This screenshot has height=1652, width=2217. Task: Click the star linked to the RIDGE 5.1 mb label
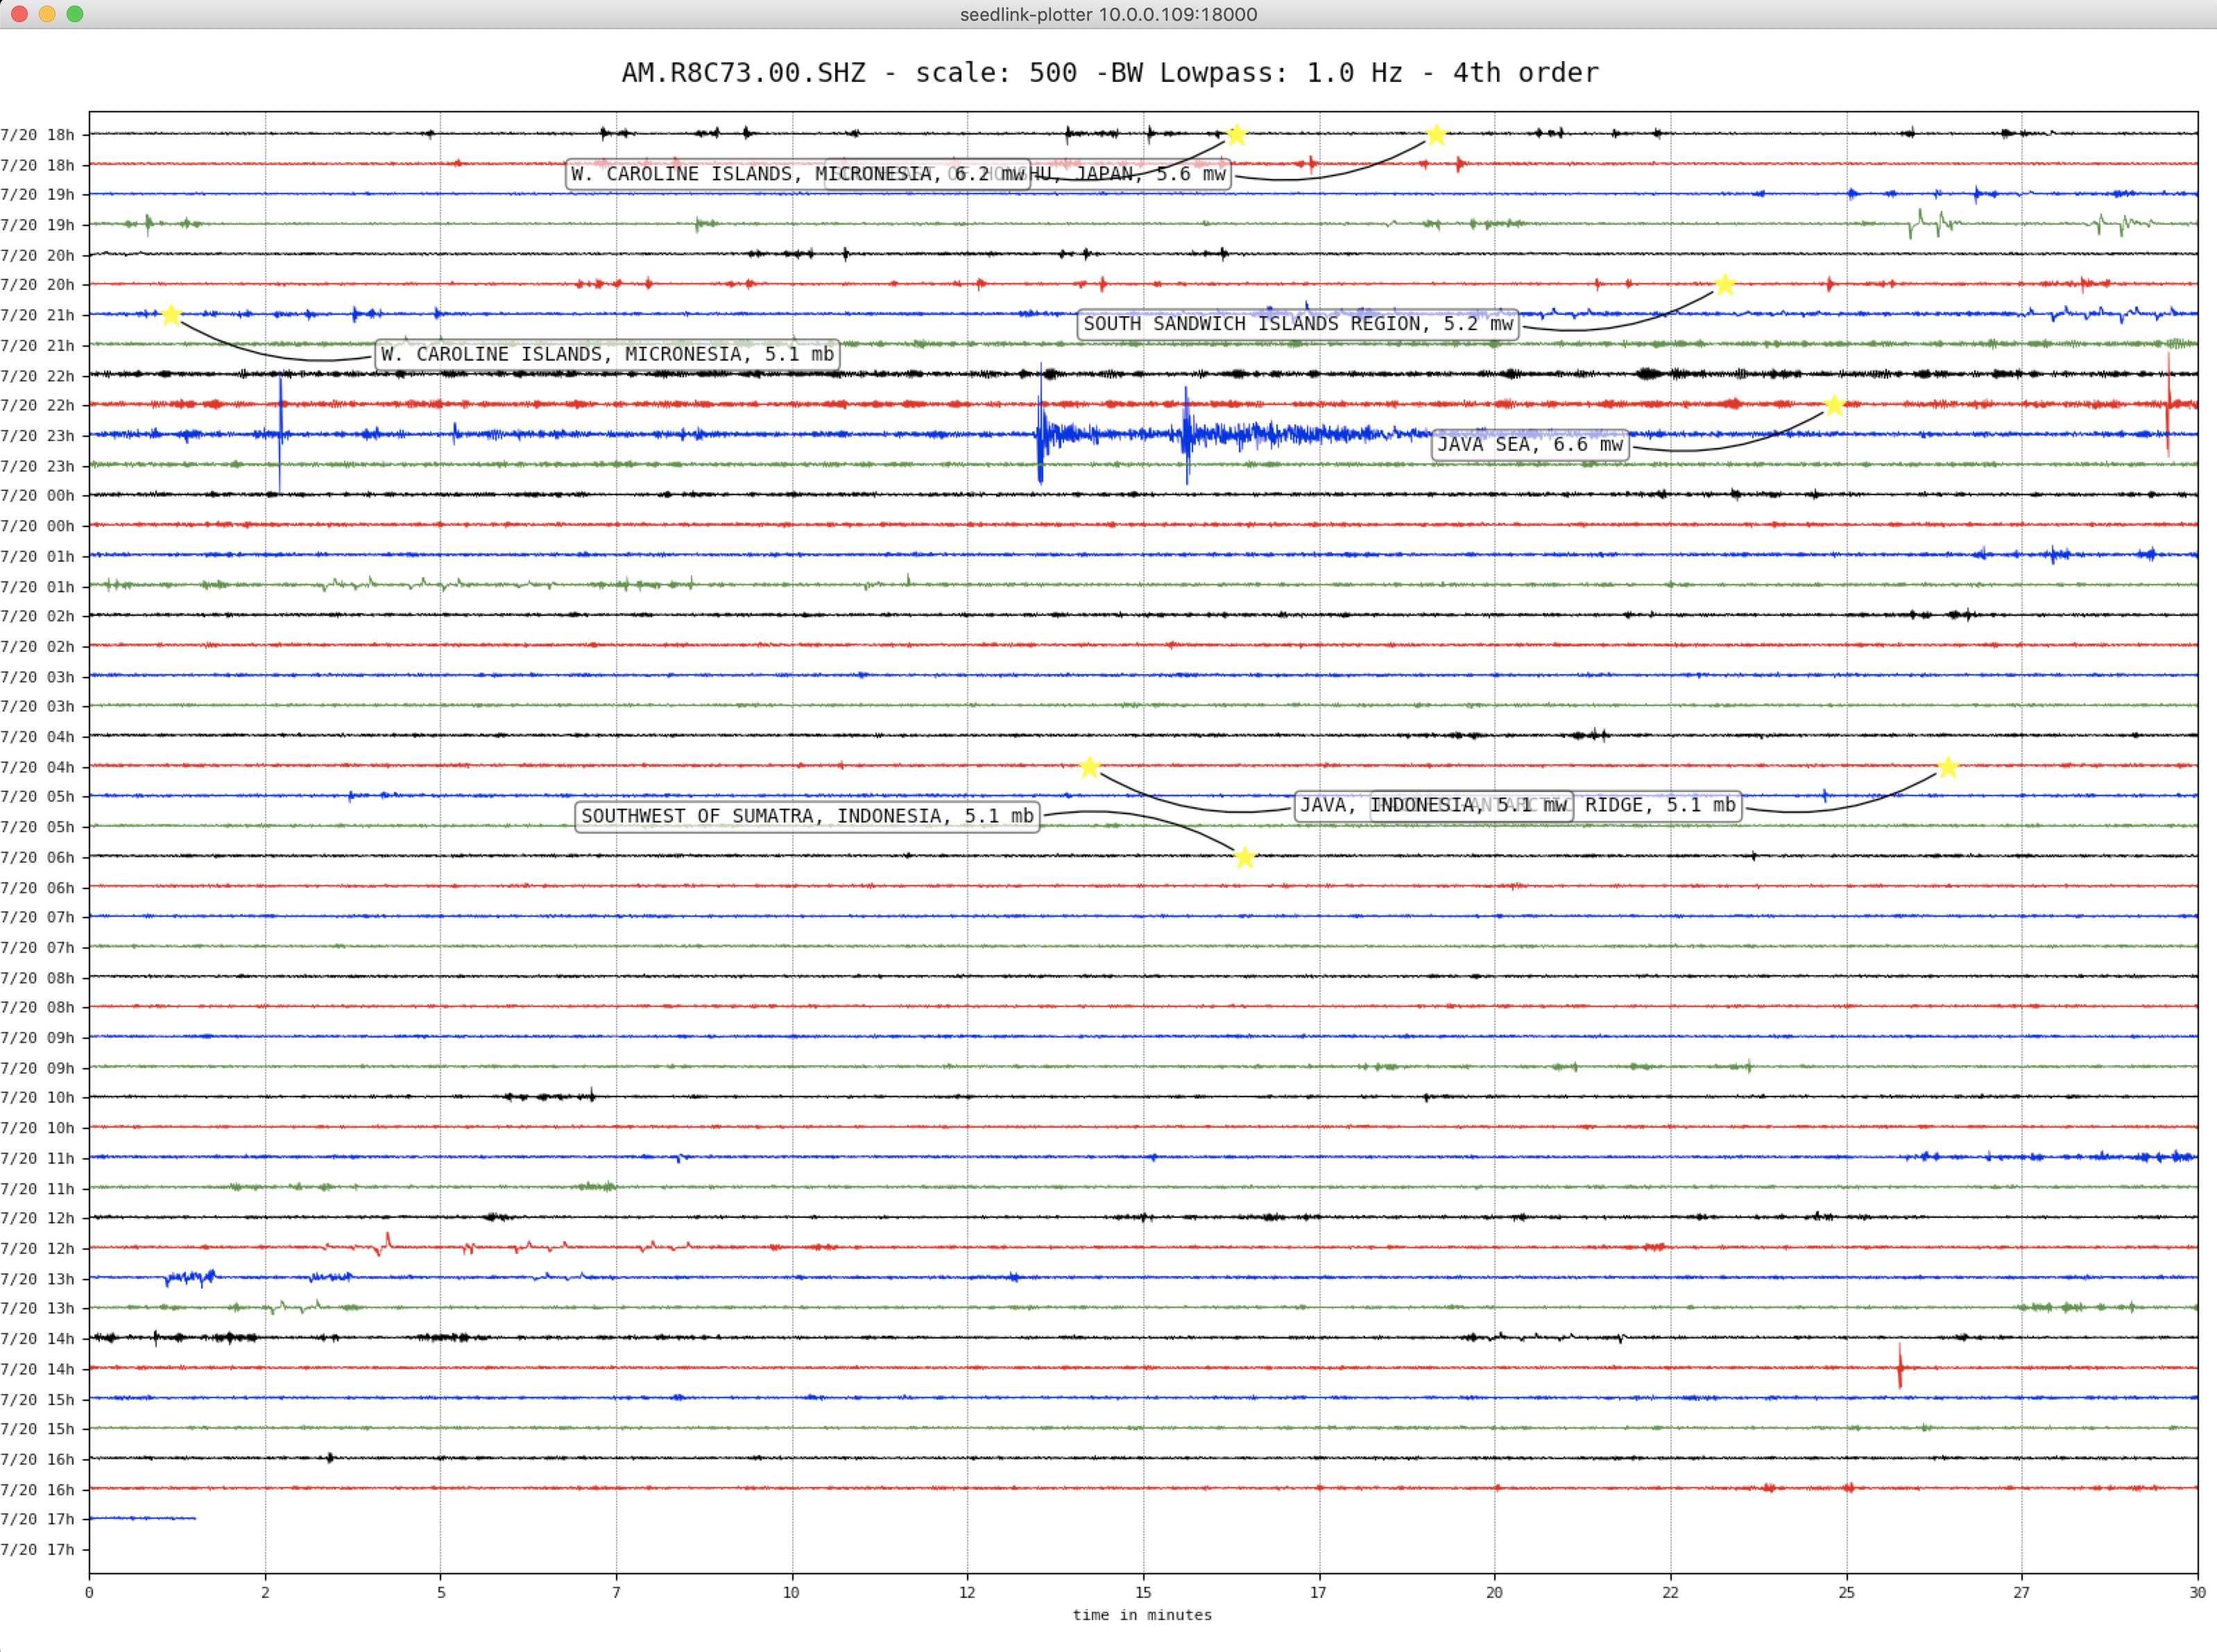point(1947,767)
